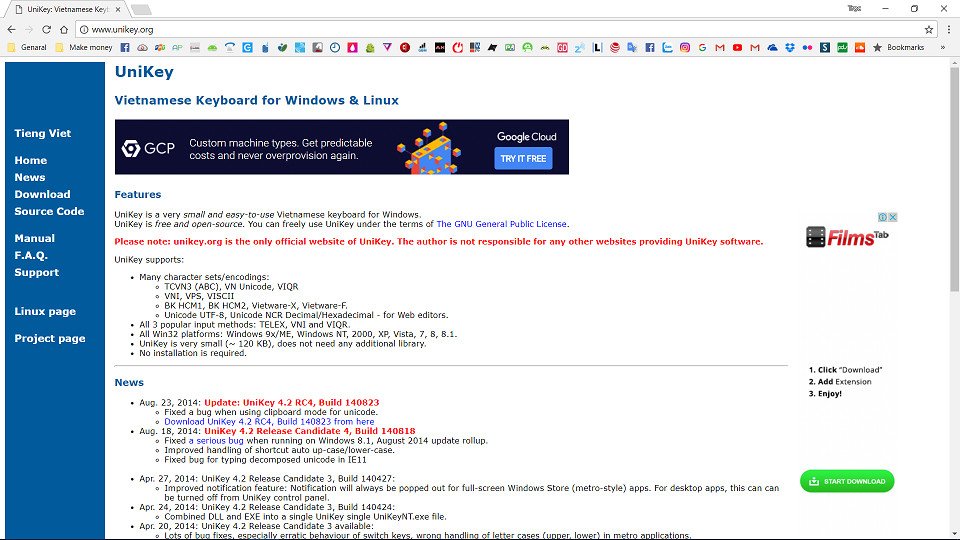Open the YouTube bookmark

tap(737, 48)
